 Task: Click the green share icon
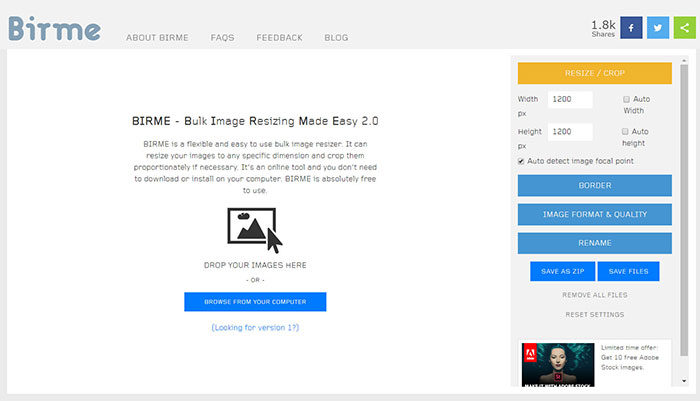click(684, 28)
